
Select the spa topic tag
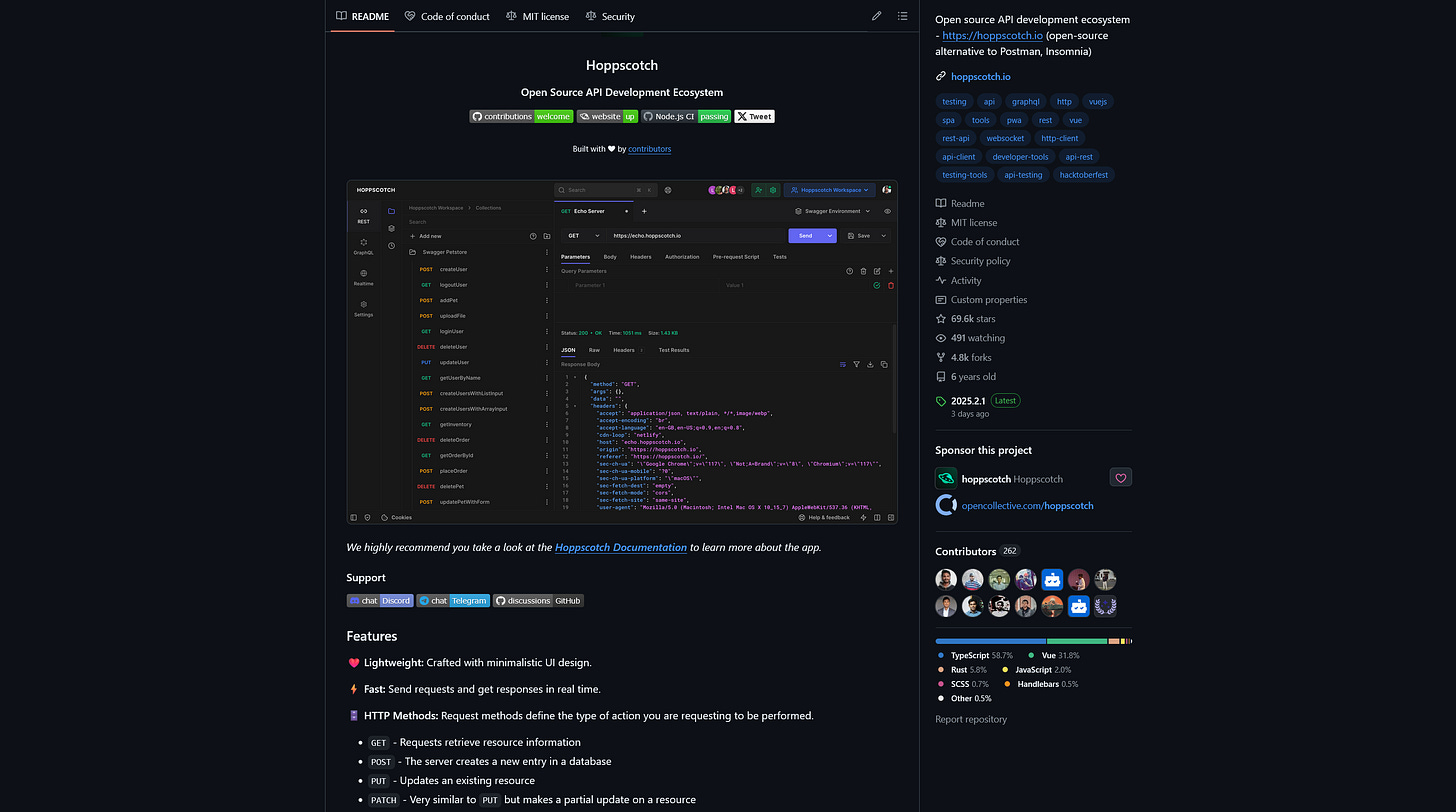pyautogui.click(x=949, y=120)
